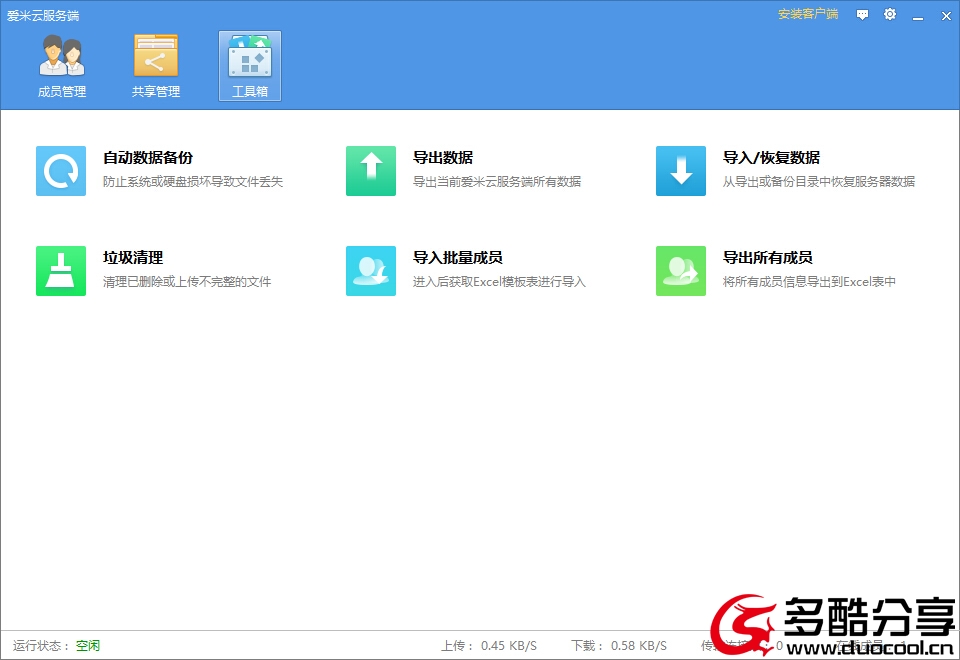Click the green 垃圾清理 broom icon
Screen dimensions: 960x660
(61, 271)
